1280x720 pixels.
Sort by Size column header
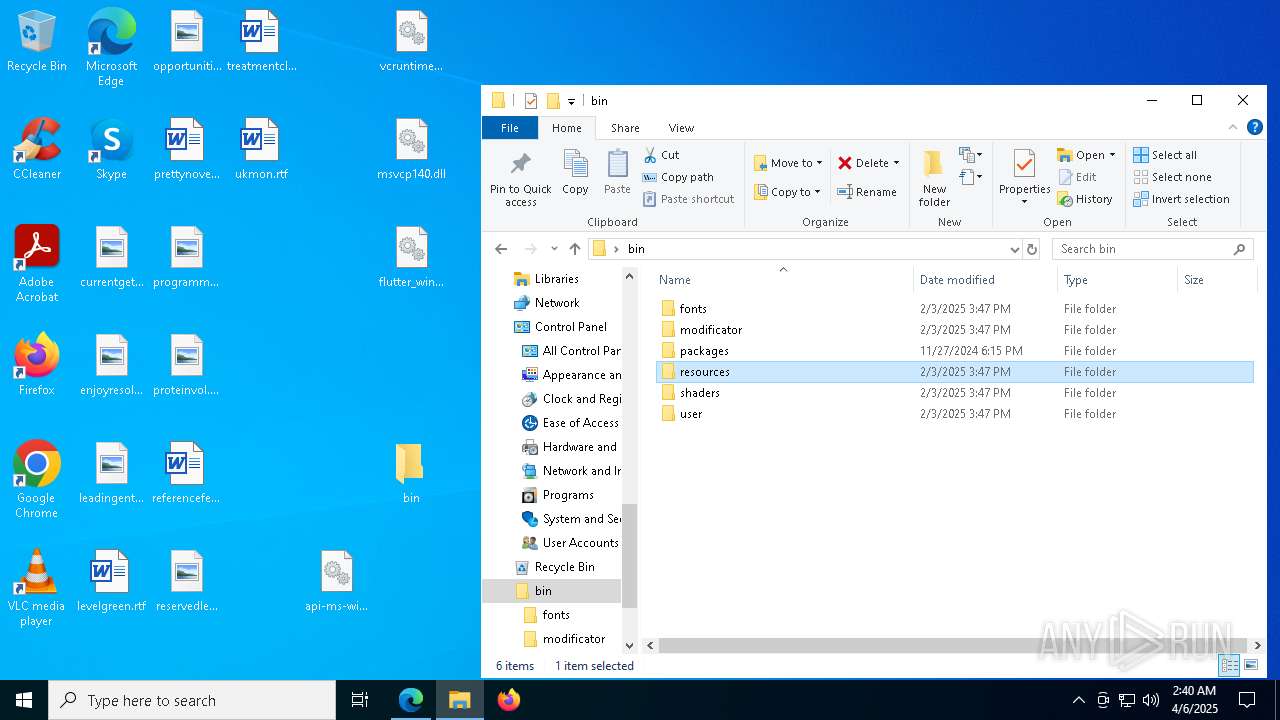[x=1216, y=280]
